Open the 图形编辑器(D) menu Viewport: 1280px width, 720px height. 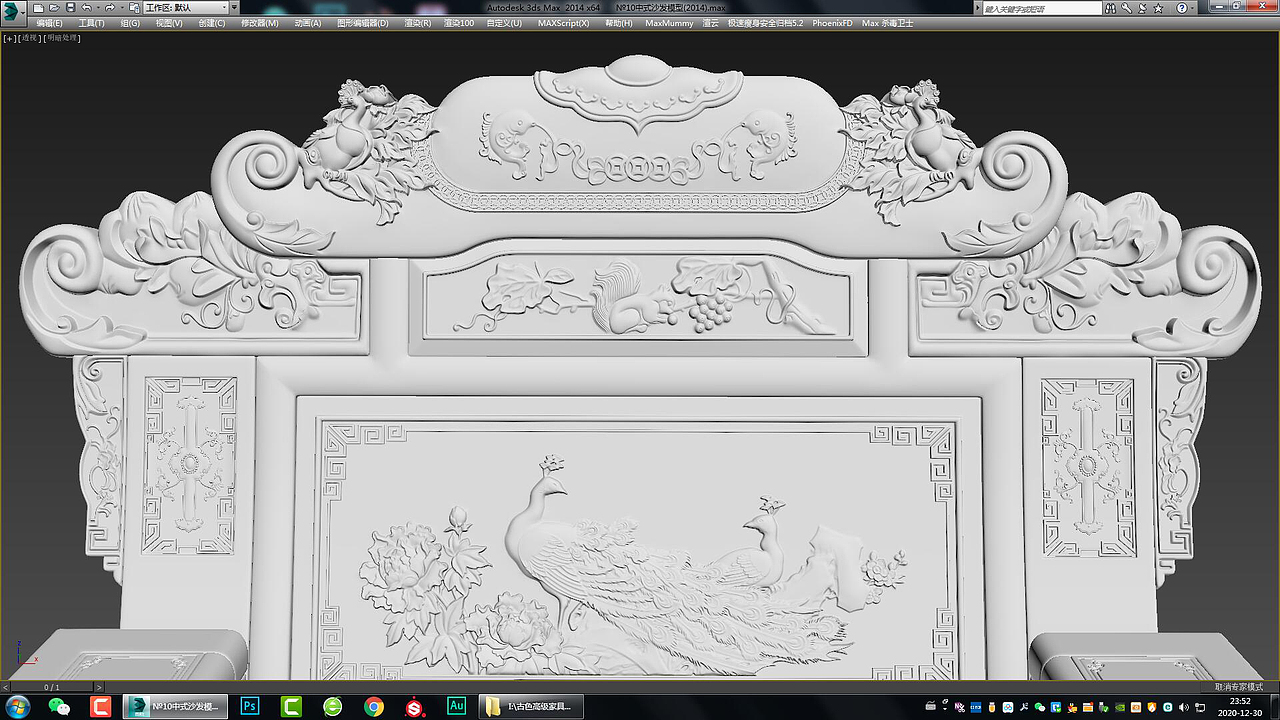363,23
